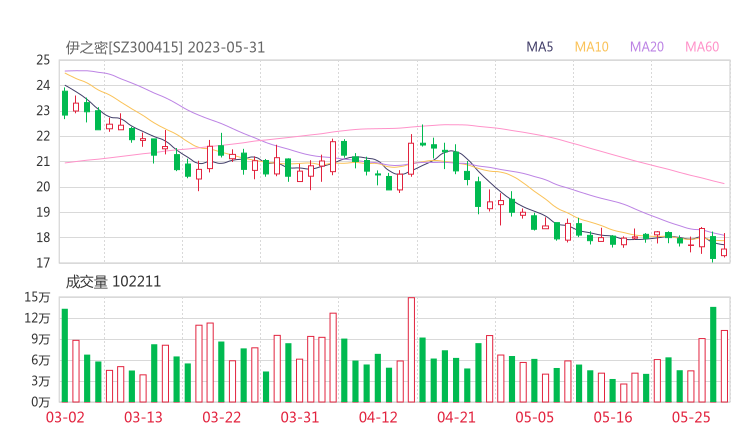The height and width of the screenshot is (440, 740).
Task: Click the 04-21 date axis label
Action: pyautogui.click(x=456, y=417)
